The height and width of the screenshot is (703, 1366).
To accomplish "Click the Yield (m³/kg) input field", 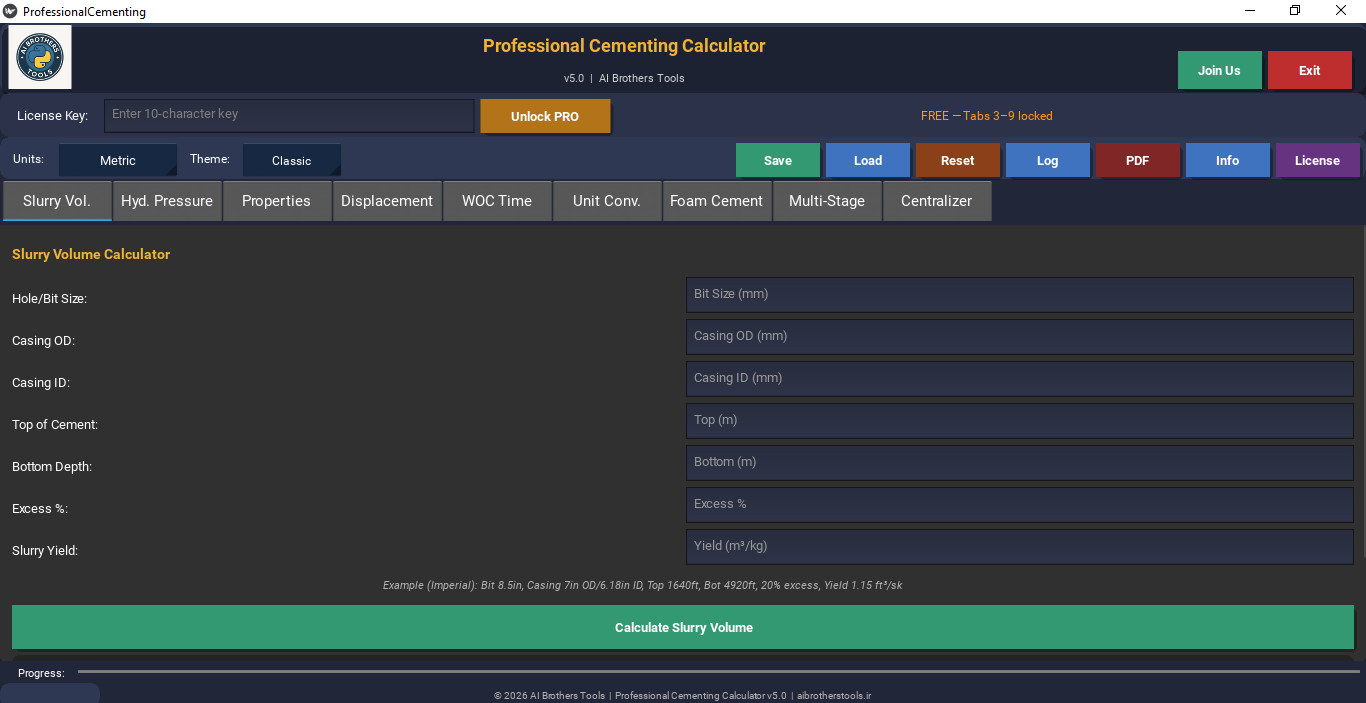I will [x=1019, y=547].
